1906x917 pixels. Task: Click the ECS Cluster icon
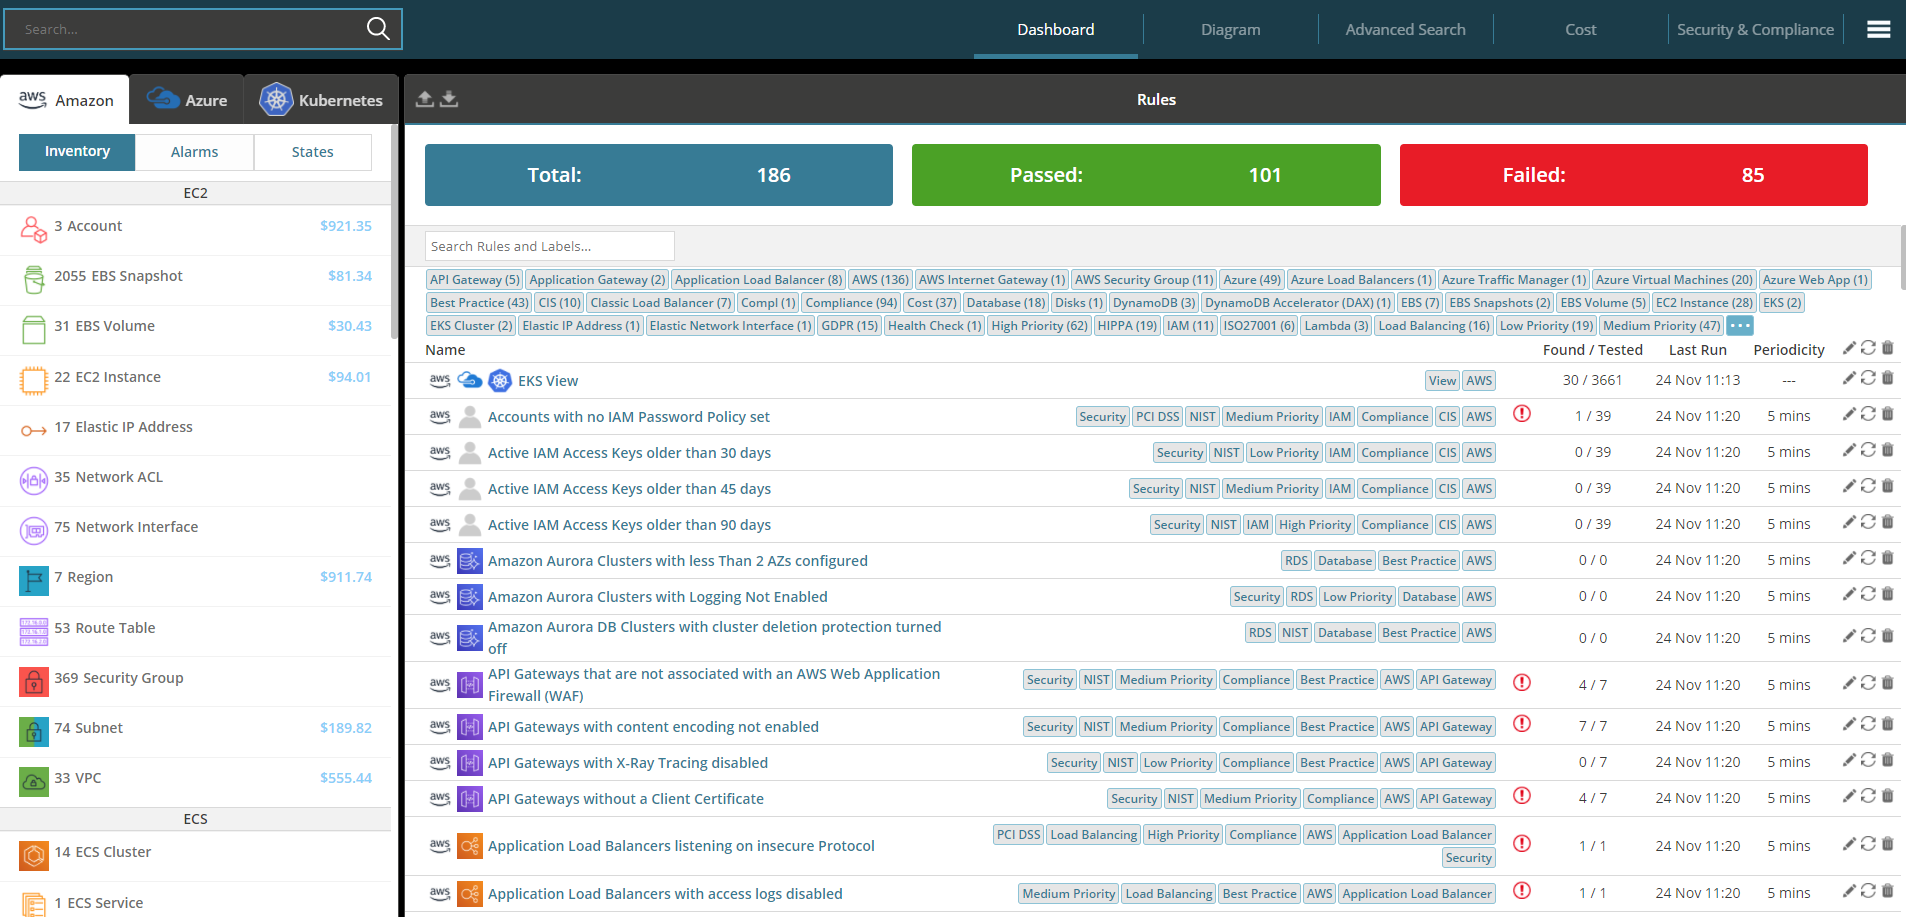(x=34, y=856)
